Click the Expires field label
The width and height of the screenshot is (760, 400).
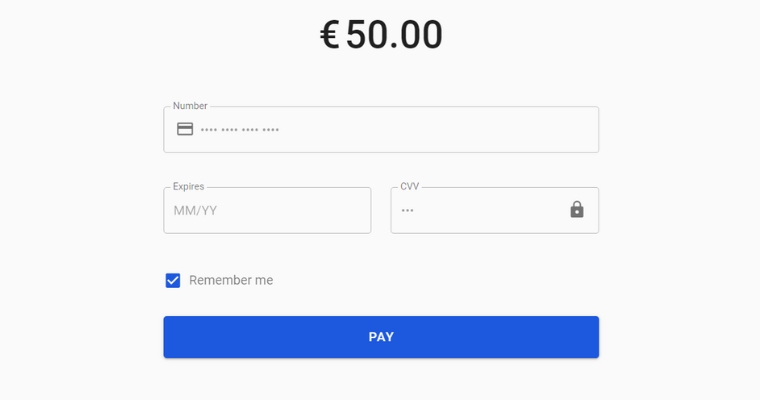tap(189, 186)
